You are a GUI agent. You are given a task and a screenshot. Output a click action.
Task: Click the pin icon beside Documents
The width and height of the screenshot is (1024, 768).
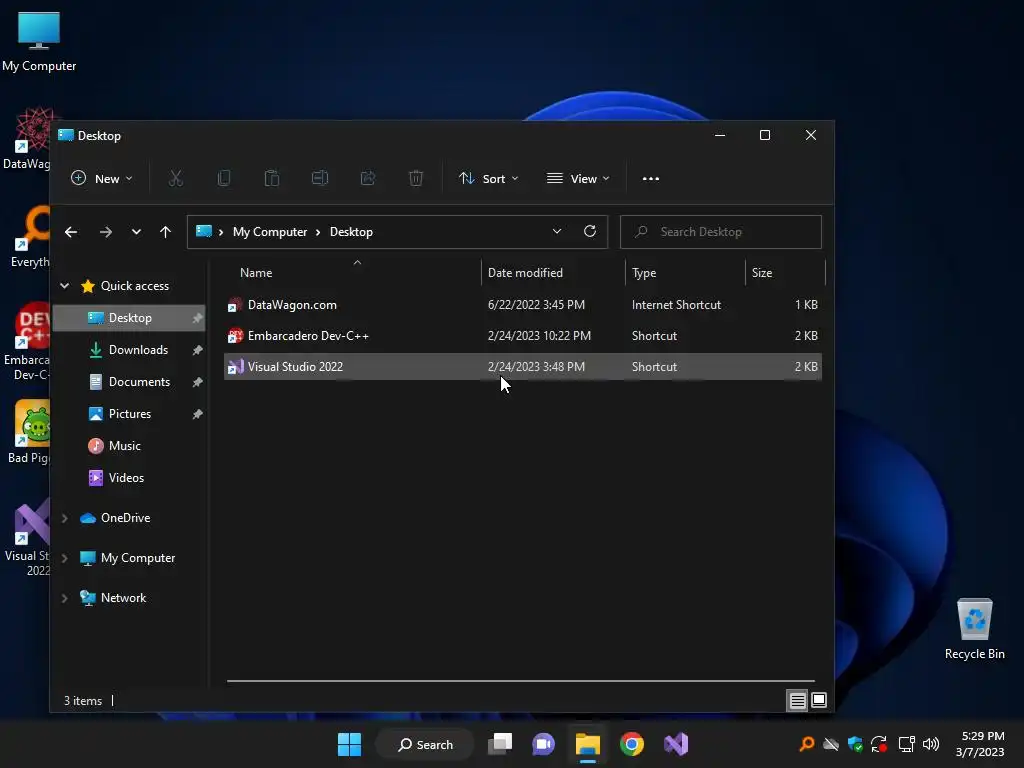coord(197,382)
